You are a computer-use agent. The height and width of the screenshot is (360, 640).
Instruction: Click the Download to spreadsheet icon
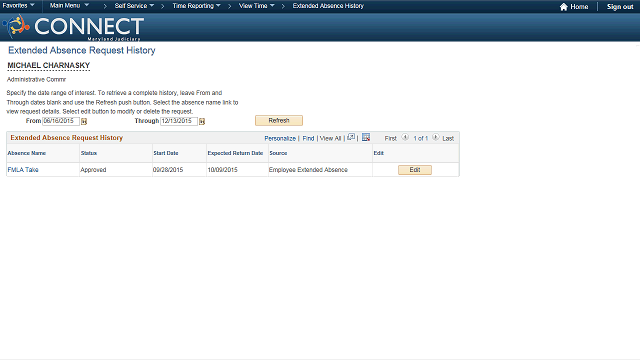(366, 138)
